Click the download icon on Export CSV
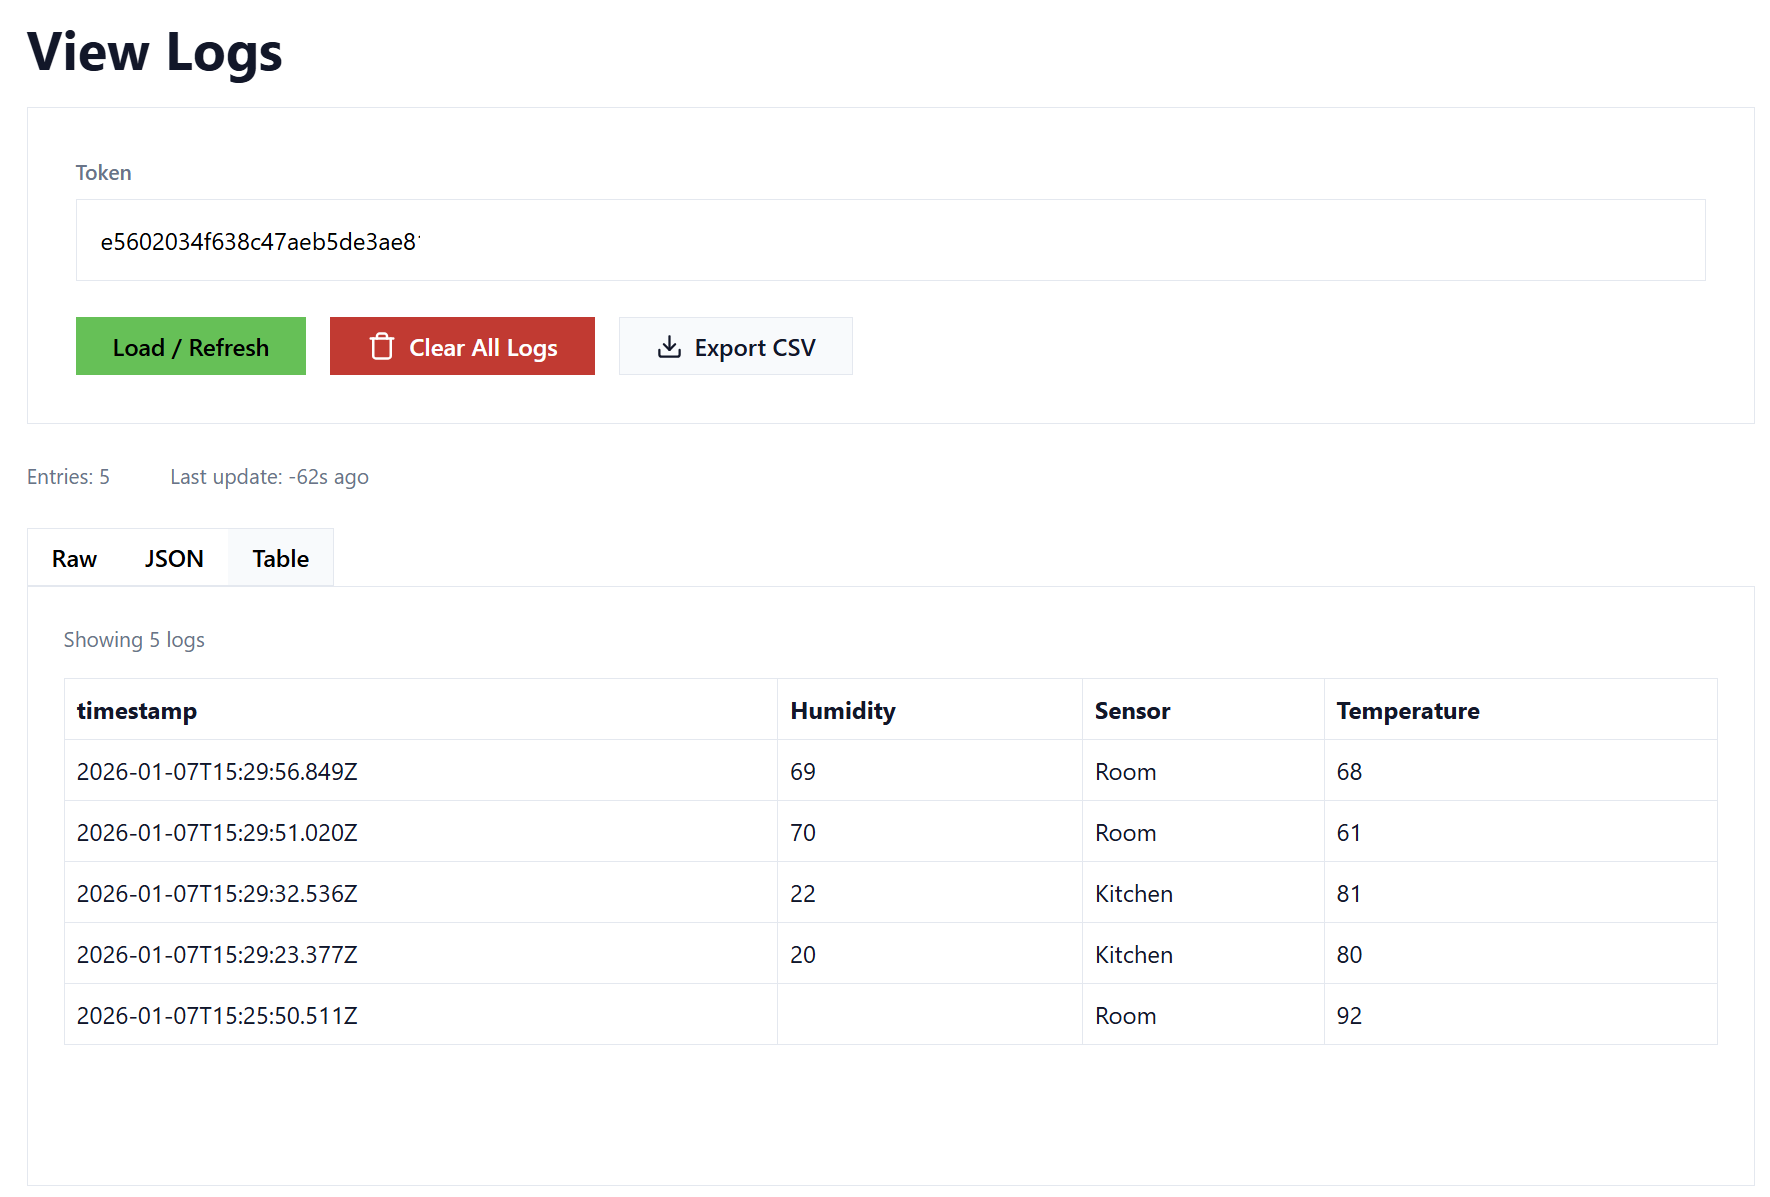Image resolution: width=1770 pixels, height=1197 pixels. 668,346
